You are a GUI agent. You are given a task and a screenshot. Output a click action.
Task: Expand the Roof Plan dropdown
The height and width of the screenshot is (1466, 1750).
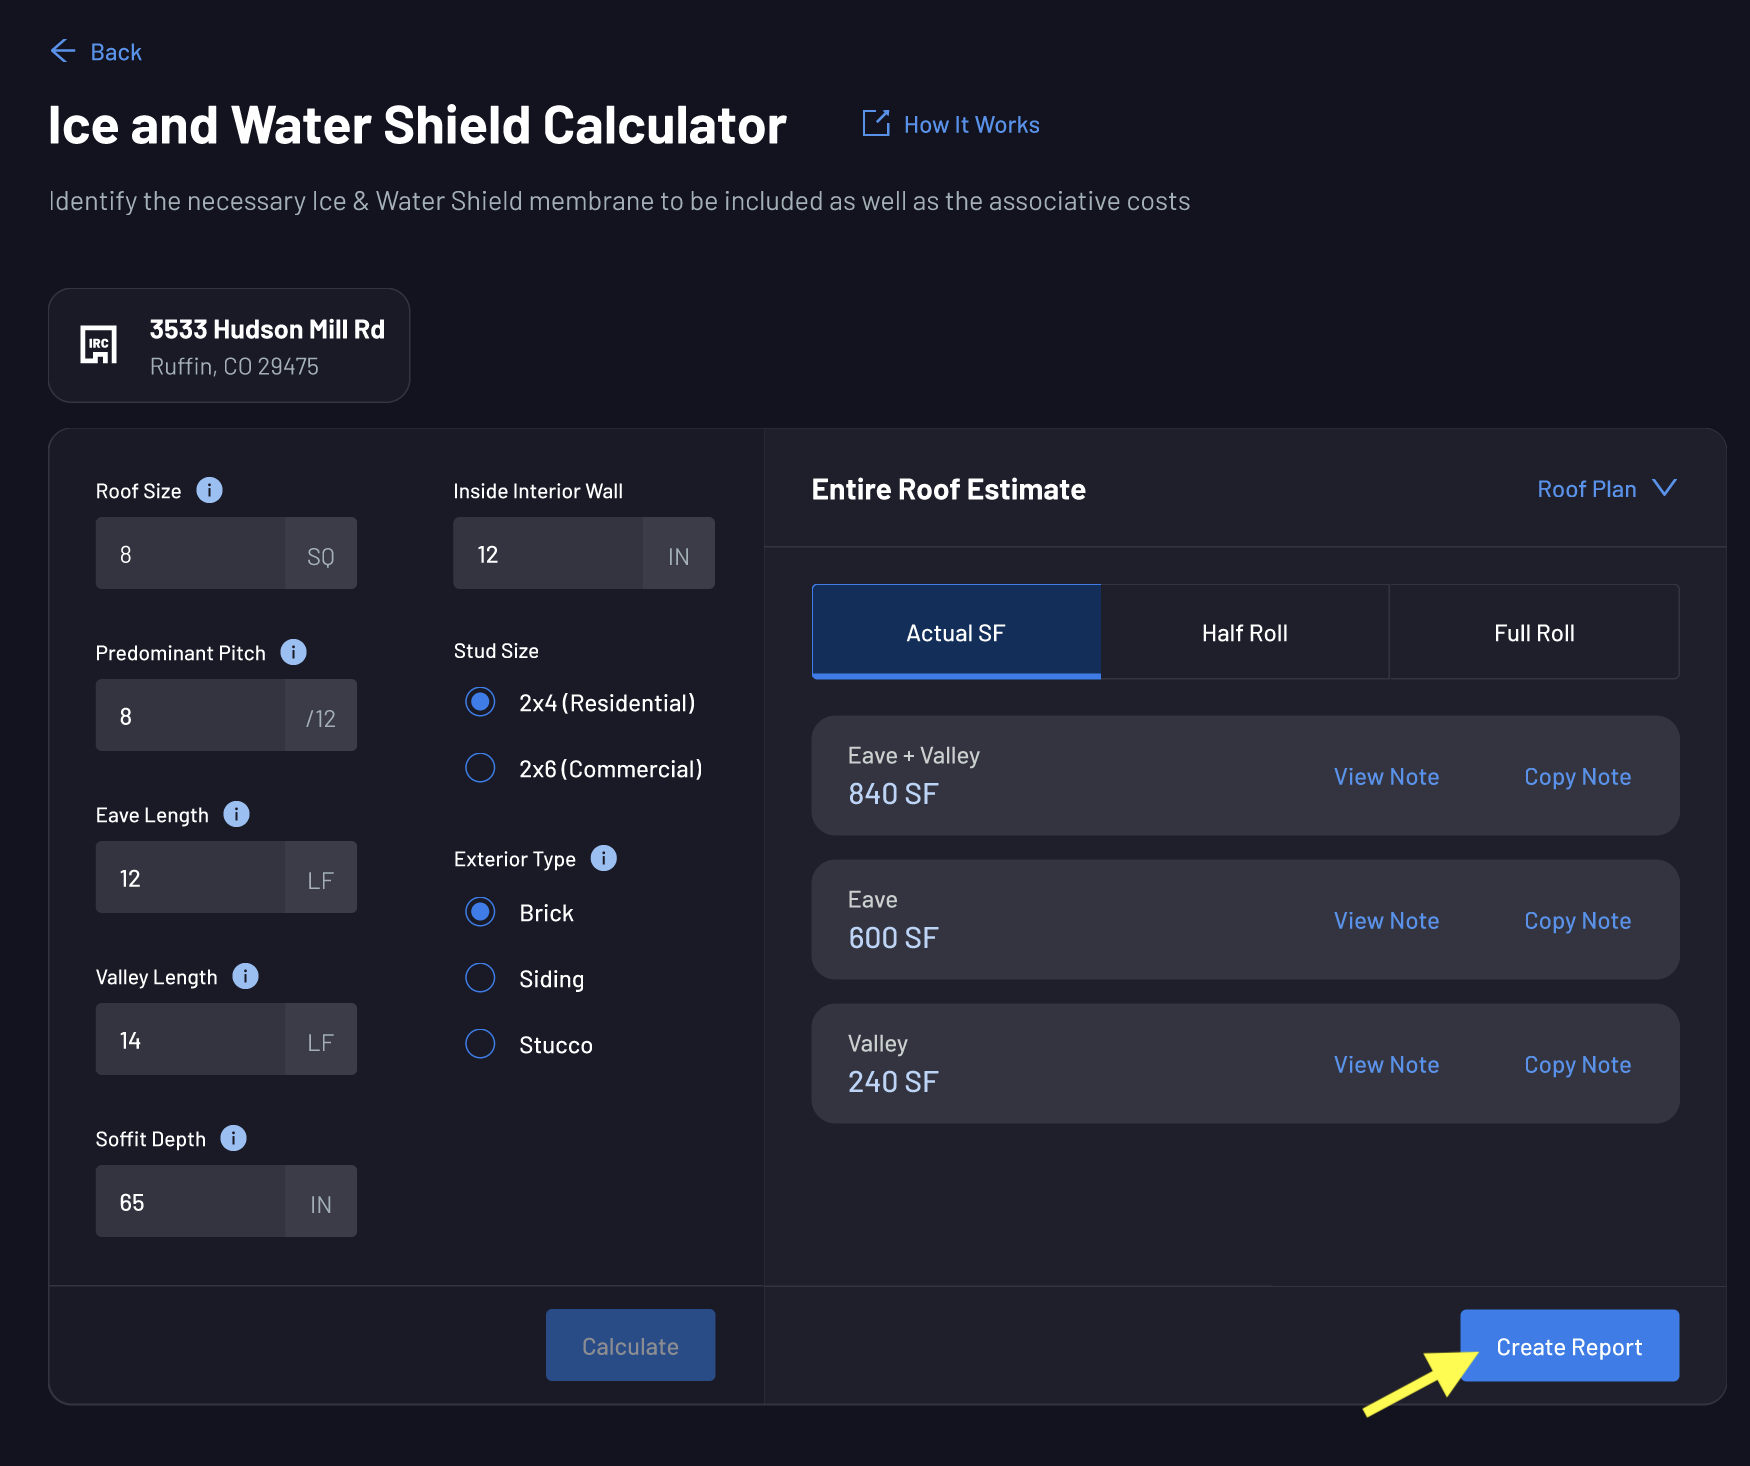[1606, 489]
